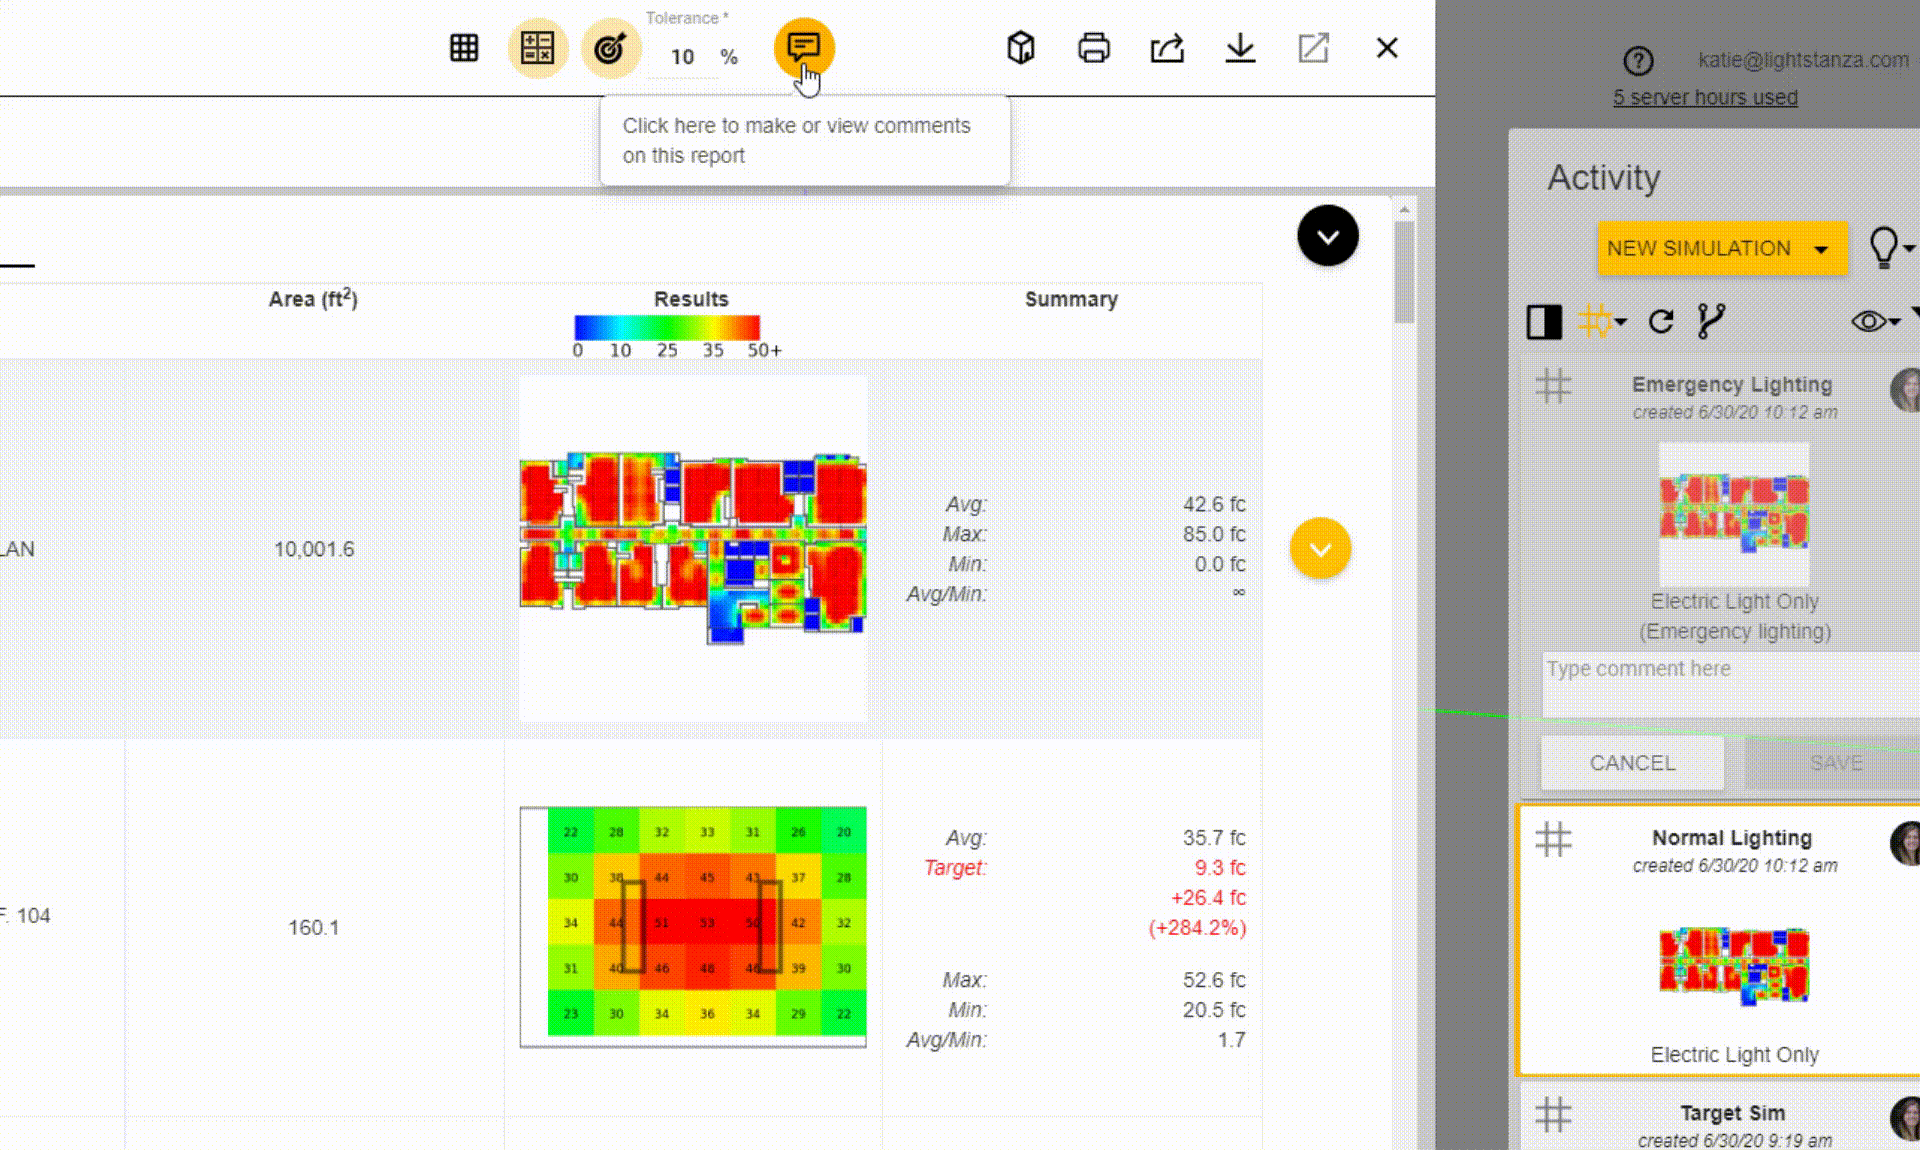The width and height of the screenshot is (1920, 1150).
Task: Open the comments speech bubble icon
Action: [x=803, y=47]
